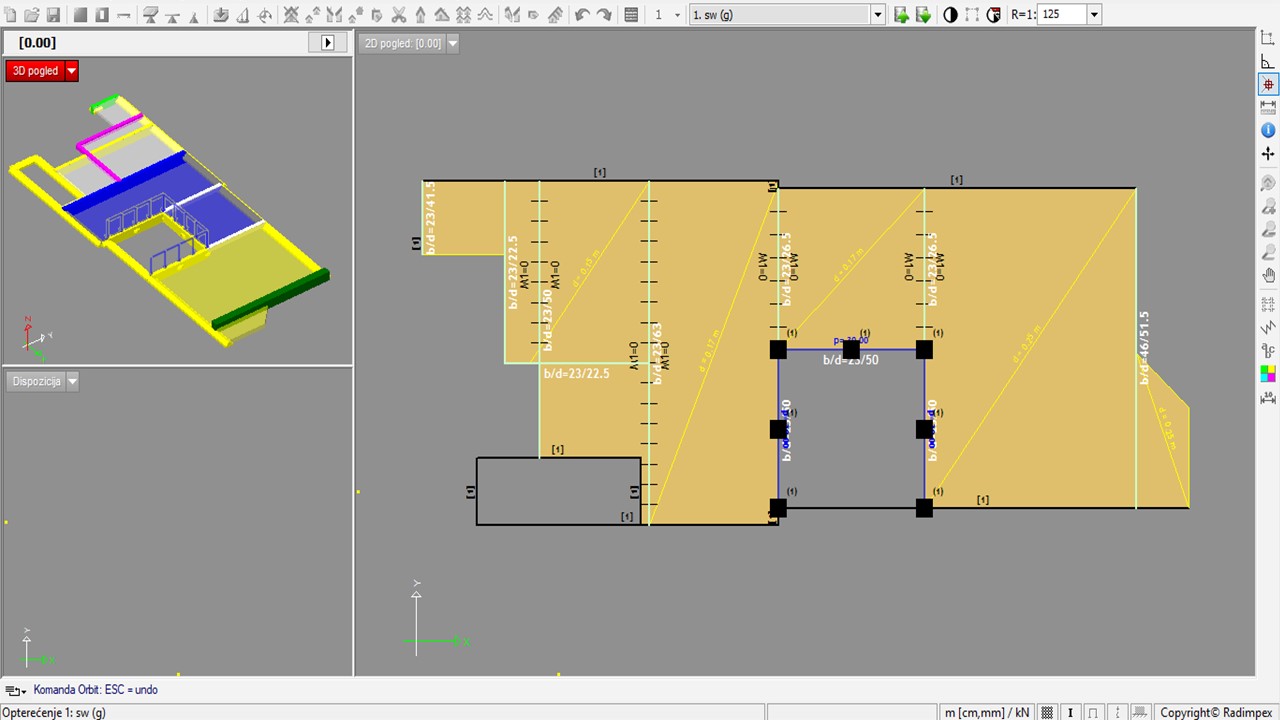Image resolution: width=1280 pixels, height=720 pixels.
Task: Toggle the grid icon in status bar
Action: click(x=1047, y=712)
